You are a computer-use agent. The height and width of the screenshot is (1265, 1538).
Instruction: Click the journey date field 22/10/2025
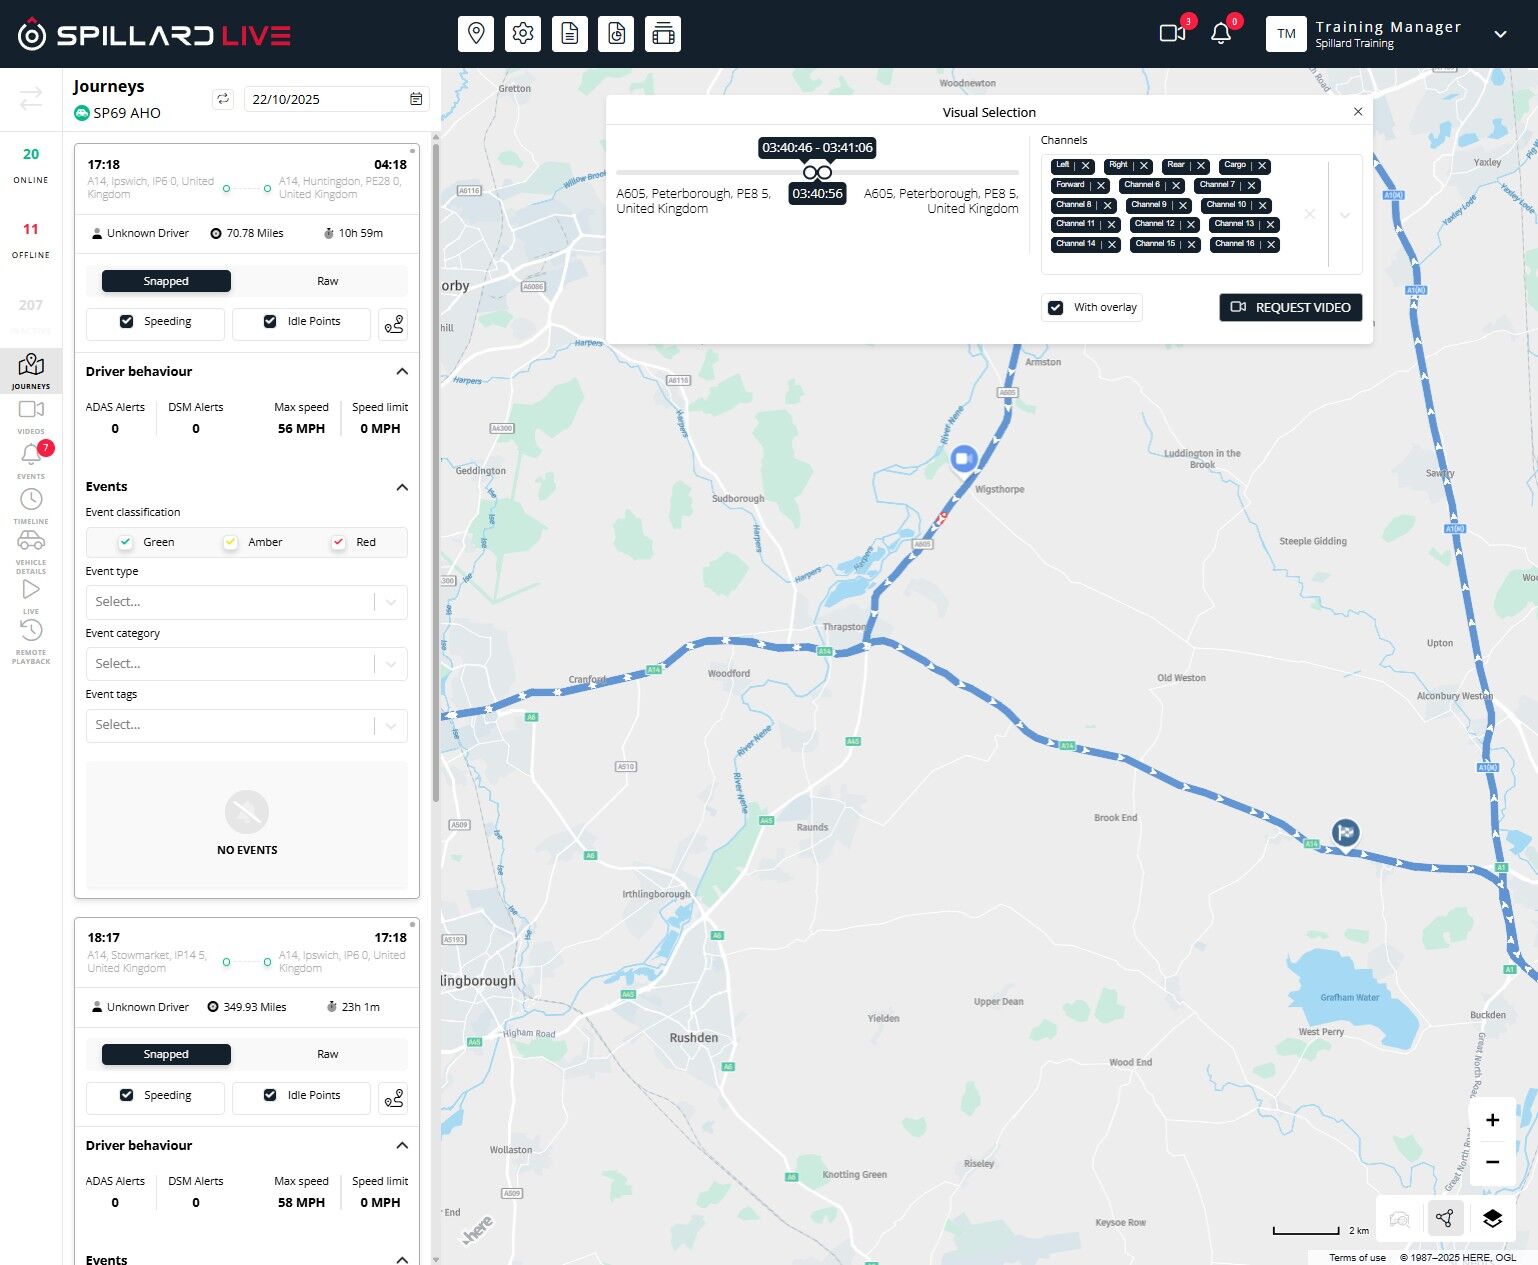(x=337, y=99)
